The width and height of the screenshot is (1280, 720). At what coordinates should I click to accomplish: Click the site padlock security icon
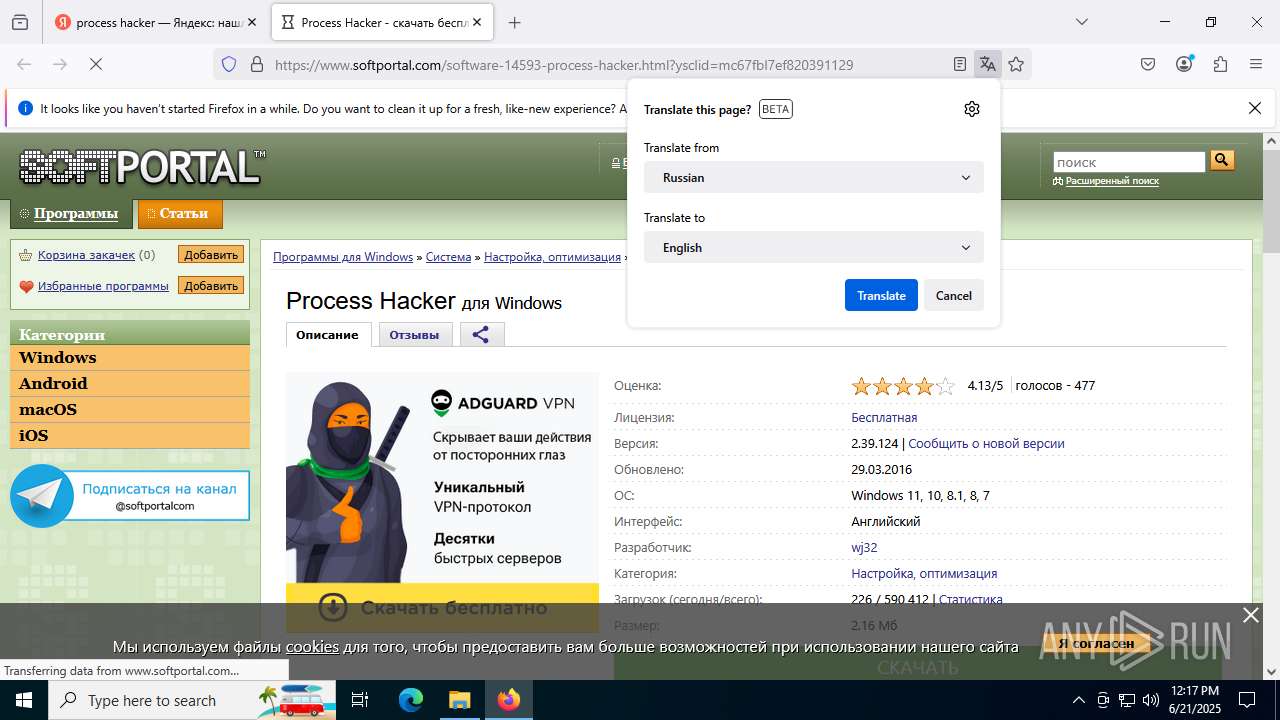257,64
